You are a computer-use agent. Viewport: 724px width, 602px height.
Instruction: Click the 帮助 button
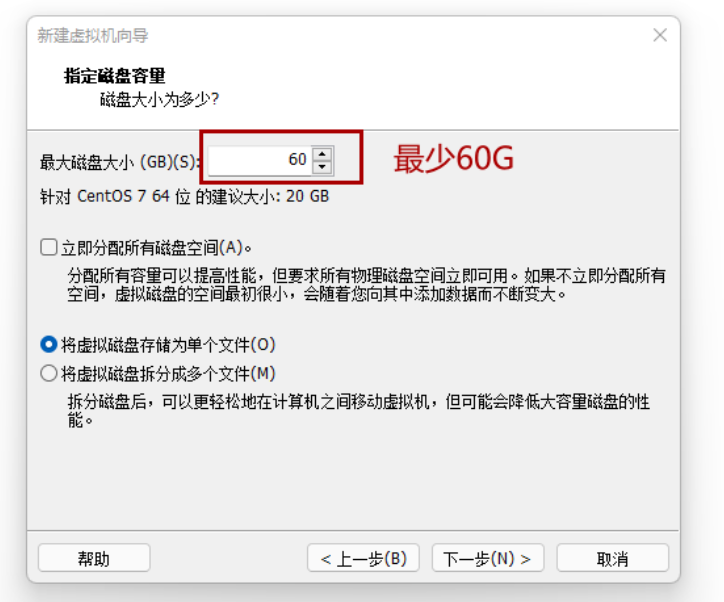click(94, 558)
